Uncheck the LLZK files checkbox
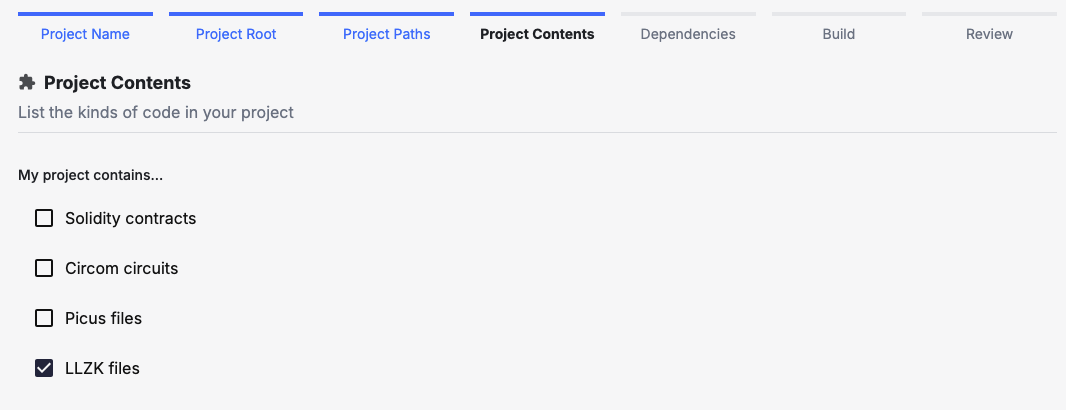The height and width of the screenshot is (410, 1066). [x=44, y=368]
